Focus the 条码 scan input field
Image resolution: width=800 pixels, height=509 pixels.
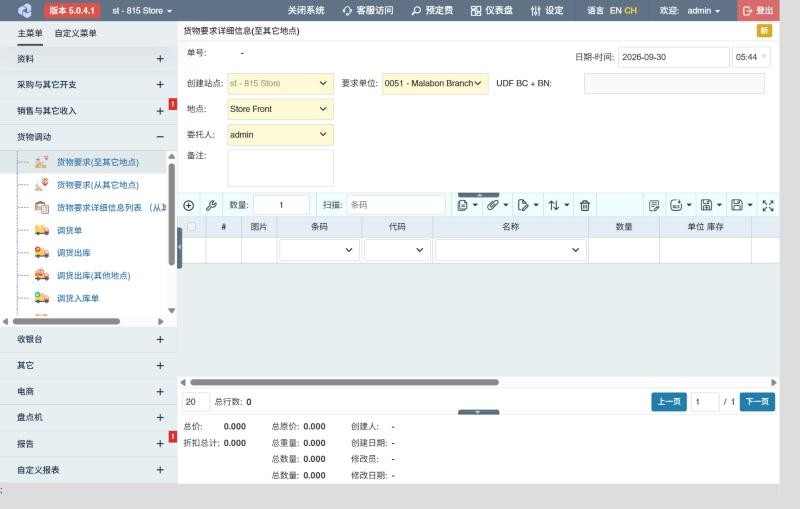click(x=396, y=205)
